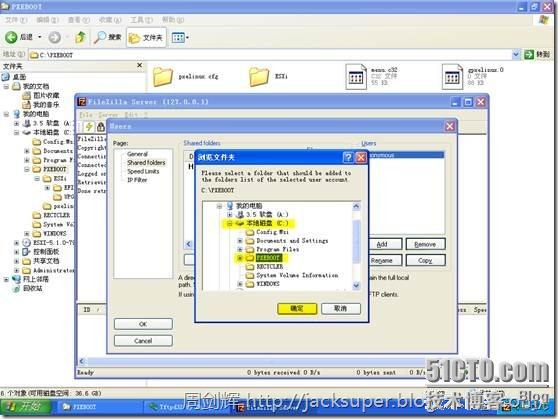Click 取消 in browse folder dialog
Screen dimensions: 558x419
[341, 308]
